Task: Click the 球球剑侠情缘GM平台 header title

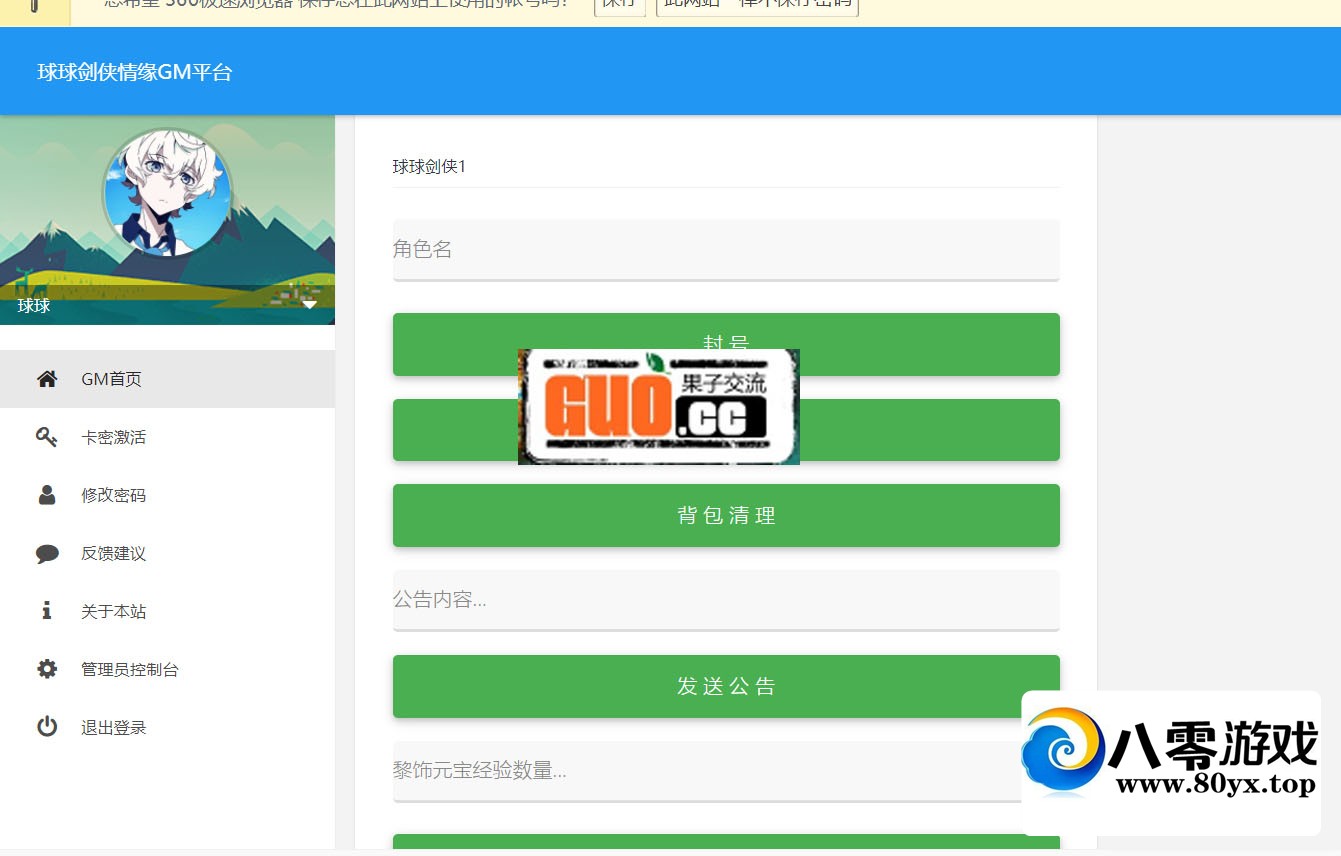Action: click(x=135, y=72)
